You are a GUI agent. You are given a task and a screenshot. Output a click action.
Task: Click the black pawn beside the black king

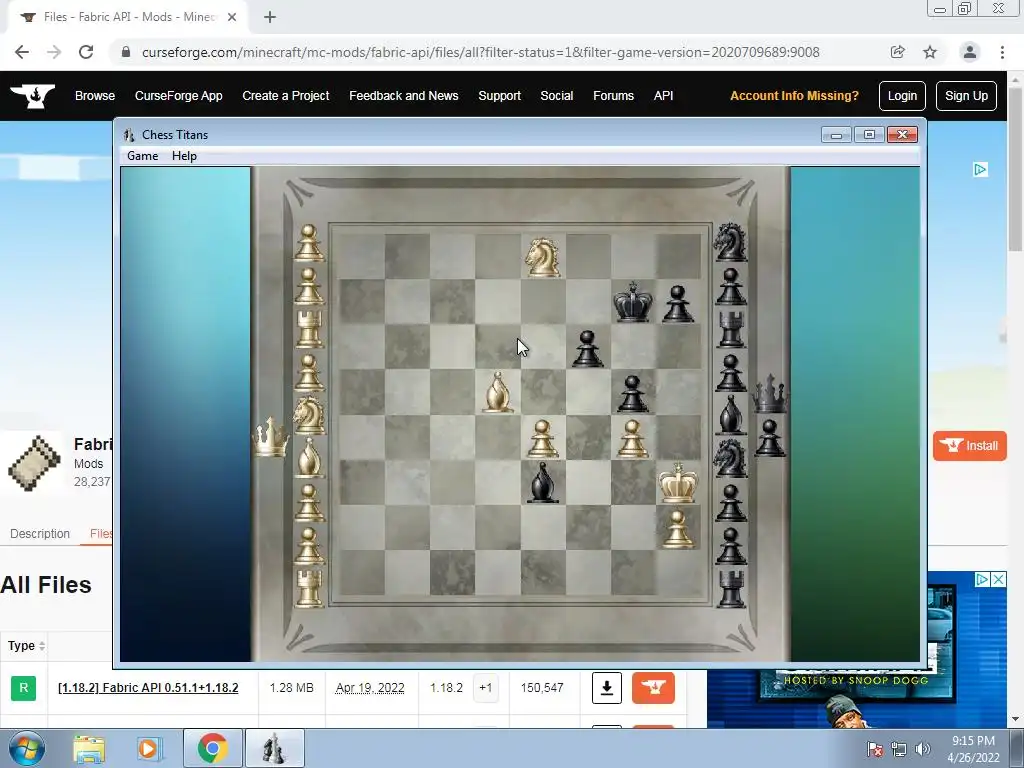[x=678, y=304]
